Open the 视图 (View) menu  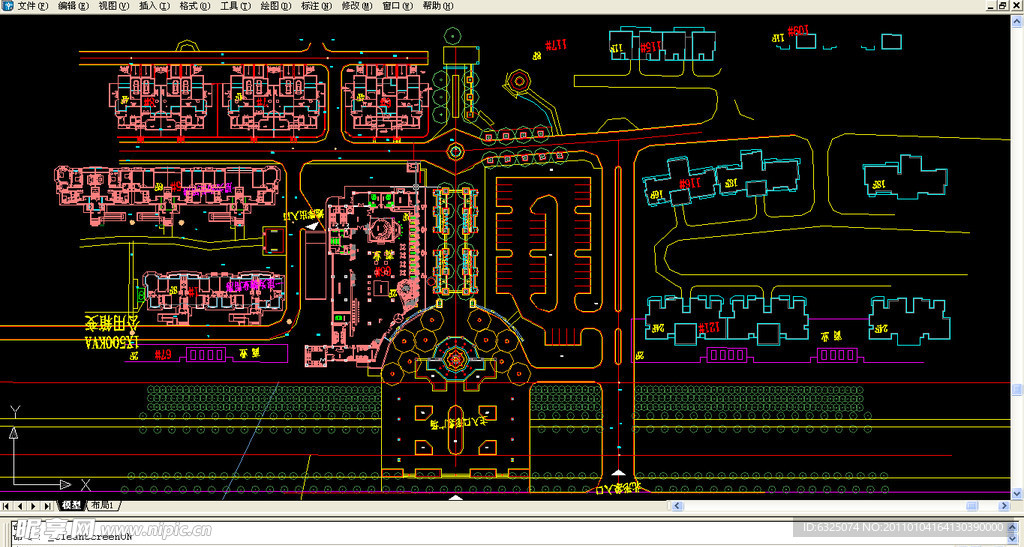click(x=113, y=6)
